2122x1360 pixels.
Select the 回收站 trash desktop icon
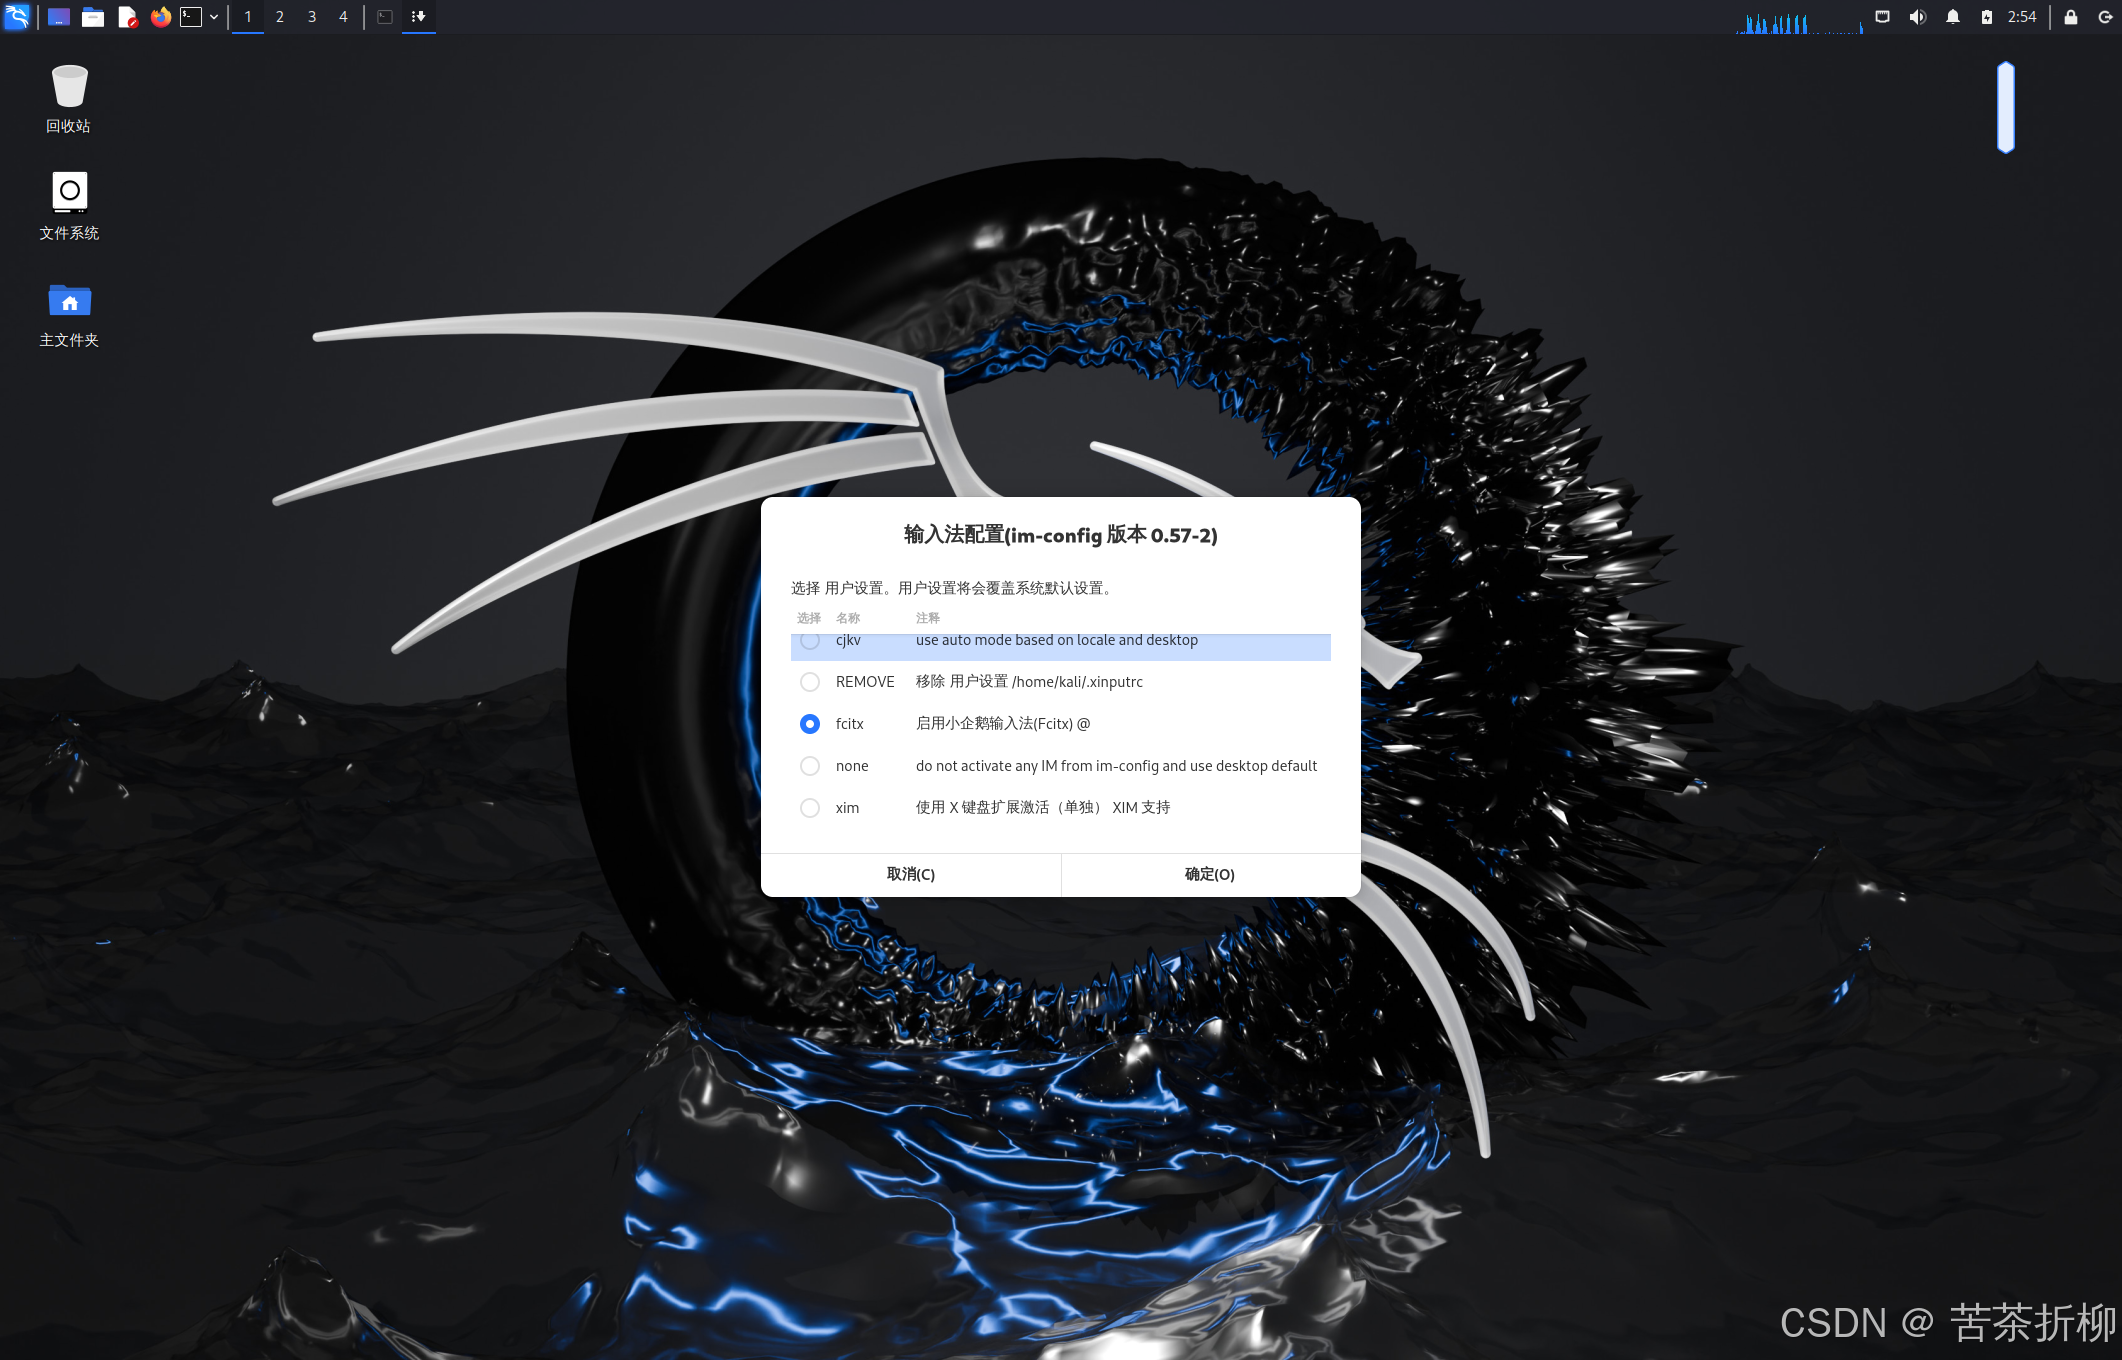click(x=69, y=98)
